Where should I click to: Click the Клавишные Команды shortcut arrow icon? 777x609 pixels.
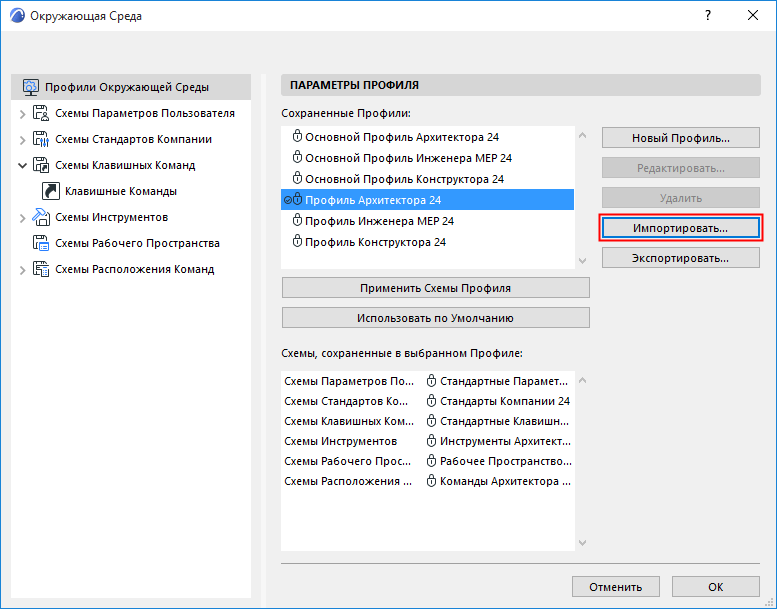pos(51,191)
